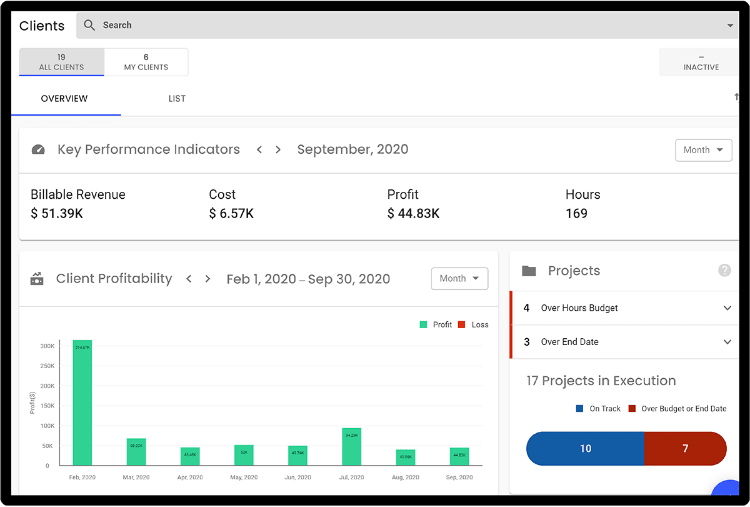
Task: Go to next Client Profitability period
Action: [x=208, y=278]
